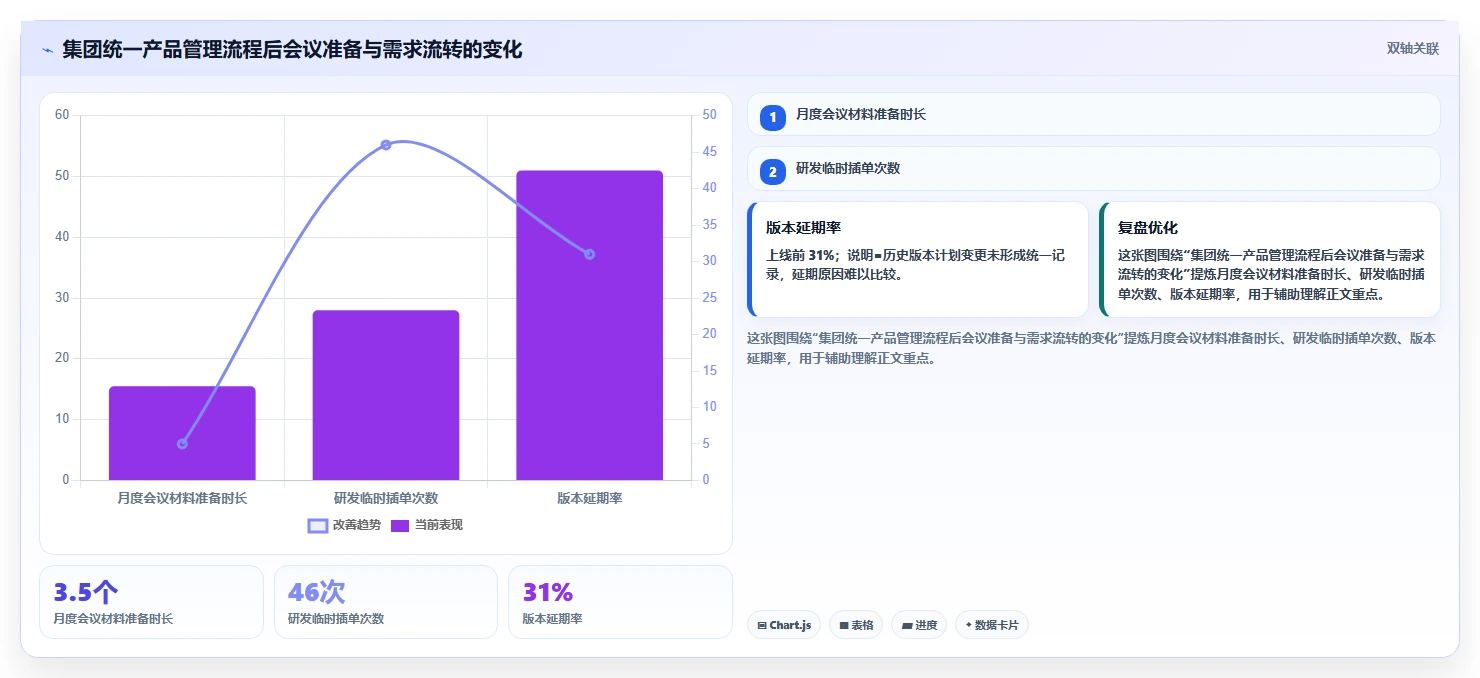The height and width of the screenshot is (678, 1480).
Task: Click the right axis value 50
Action: (x=709, y=115)
